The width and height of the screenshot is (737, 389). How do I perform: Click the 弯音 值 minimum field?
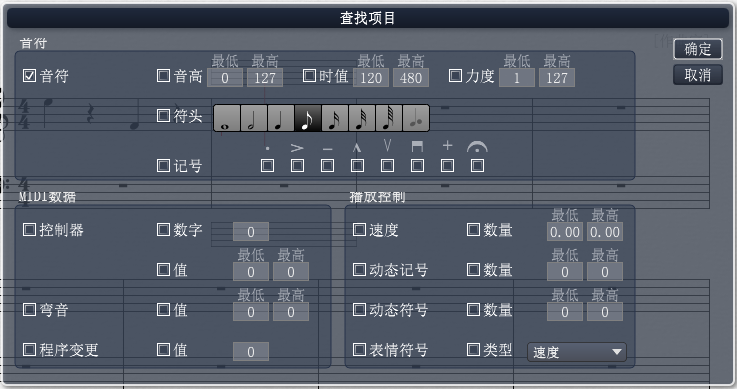[251, 311]
